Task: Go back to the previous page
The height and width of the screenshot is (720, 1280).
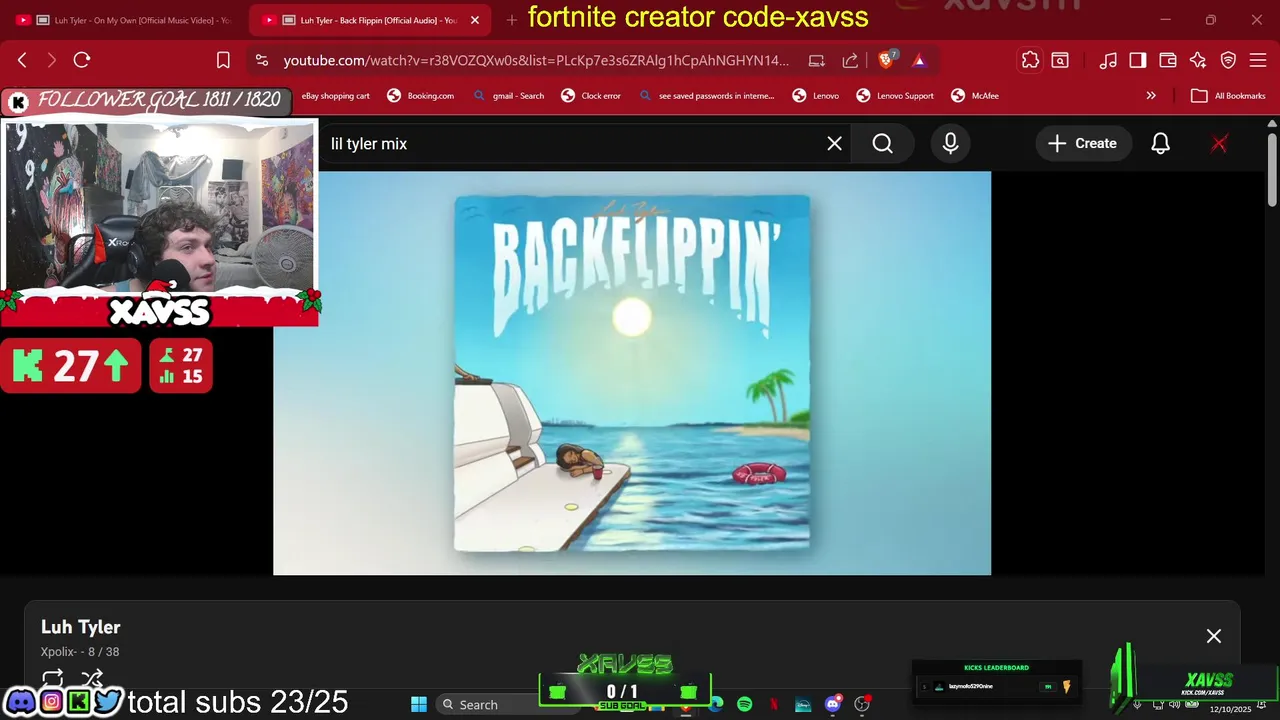Action: [x=22, y=60]
